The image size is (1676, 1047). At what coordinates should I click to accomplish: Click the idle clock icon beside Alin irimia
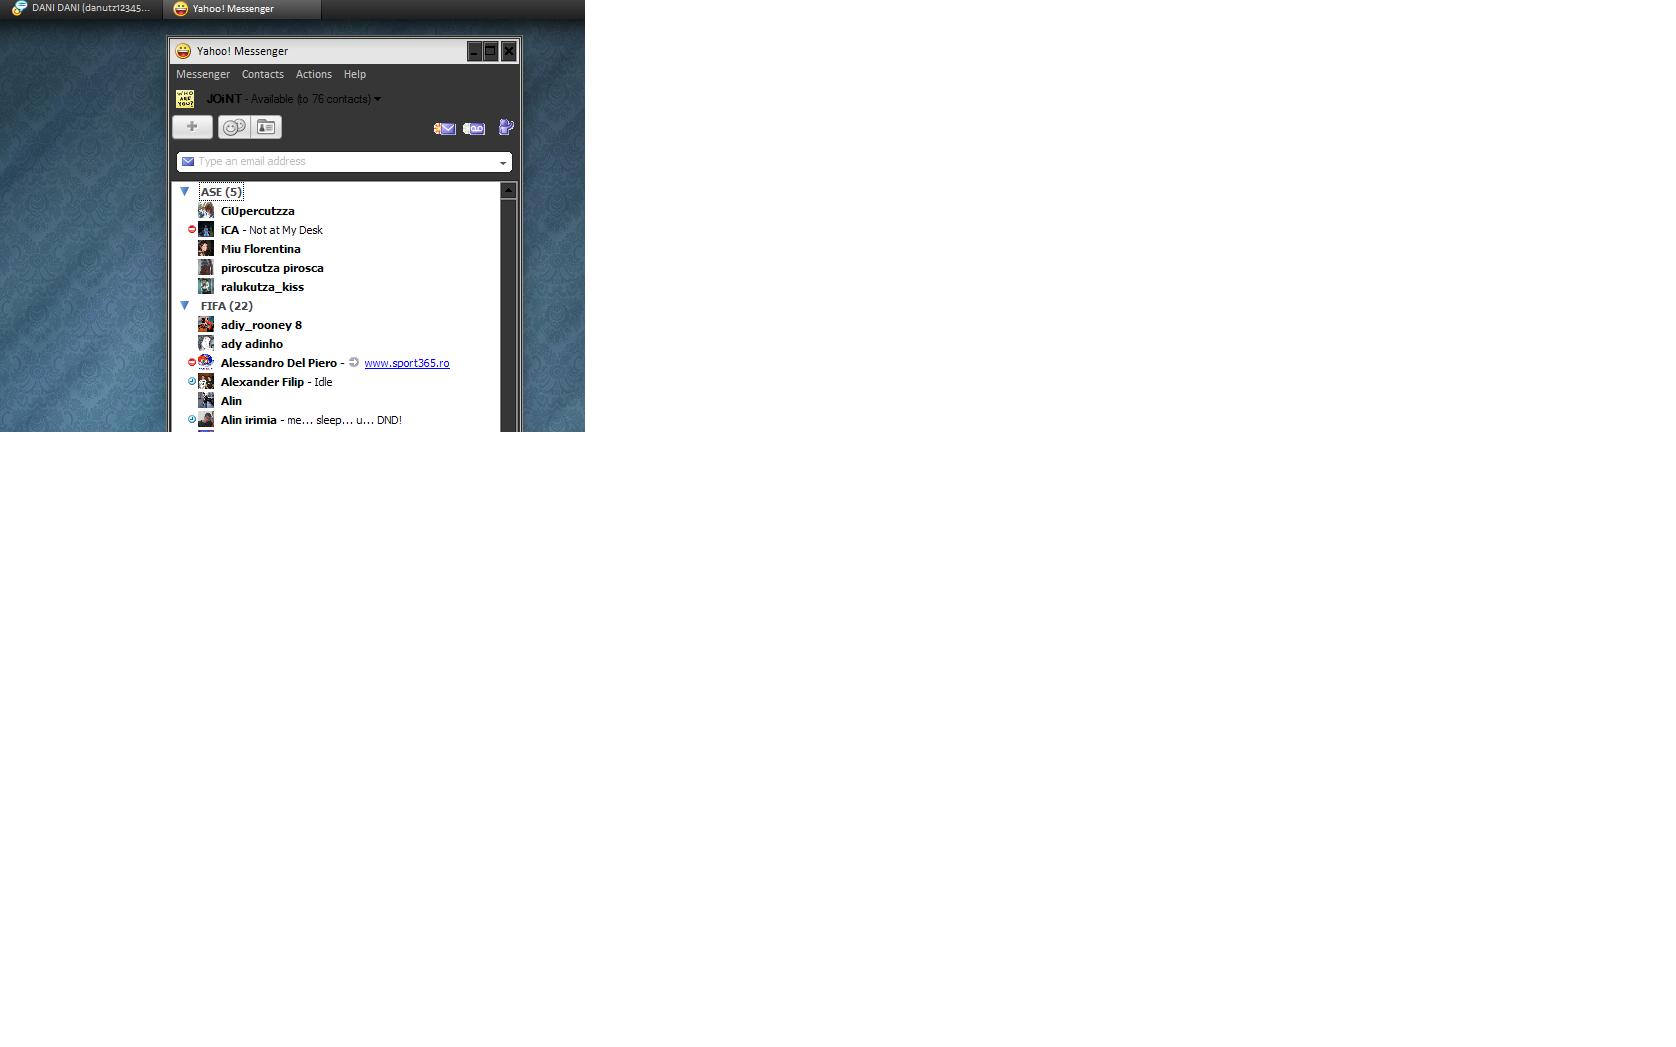click(192, 419)
